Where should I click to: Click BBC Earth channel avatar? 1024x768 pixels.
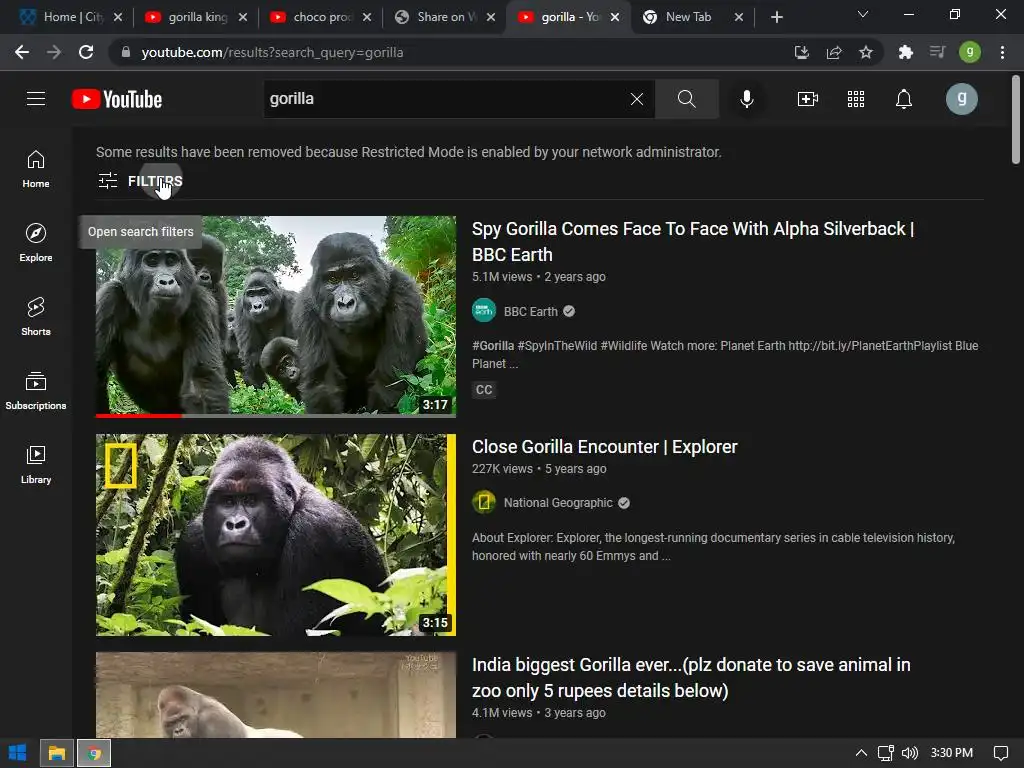(484, 311)
